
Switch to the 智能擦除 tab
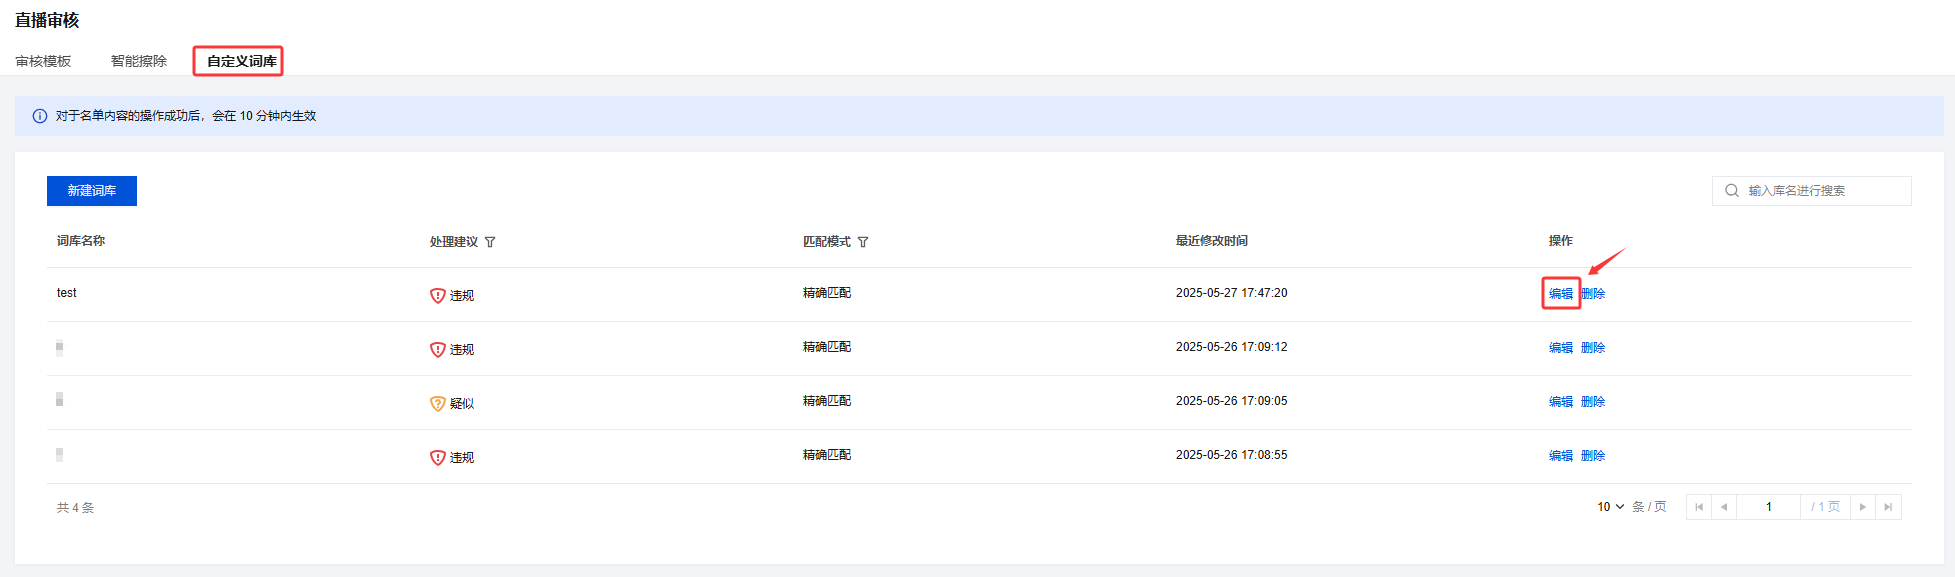click(x=139, y=61)
